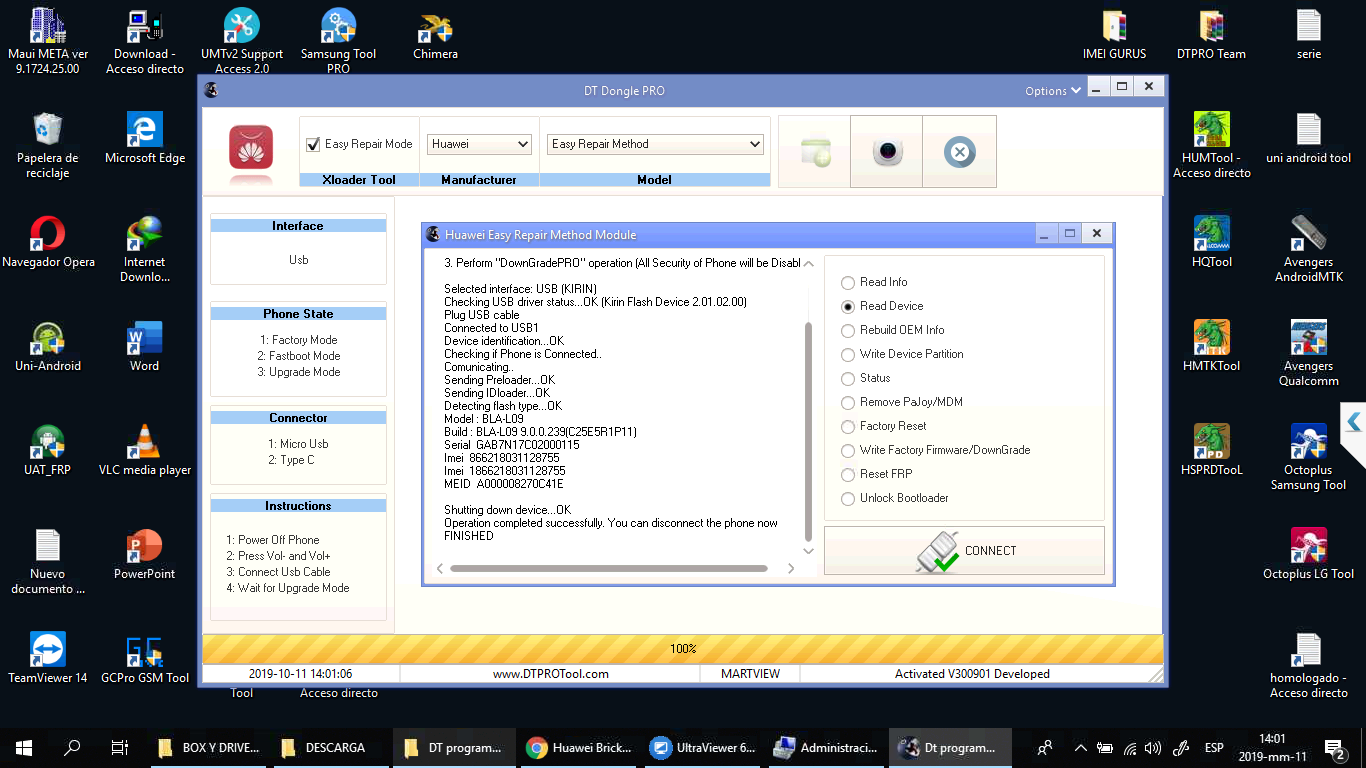
Task: Open Maui META desktop icon
Action: 48,40
